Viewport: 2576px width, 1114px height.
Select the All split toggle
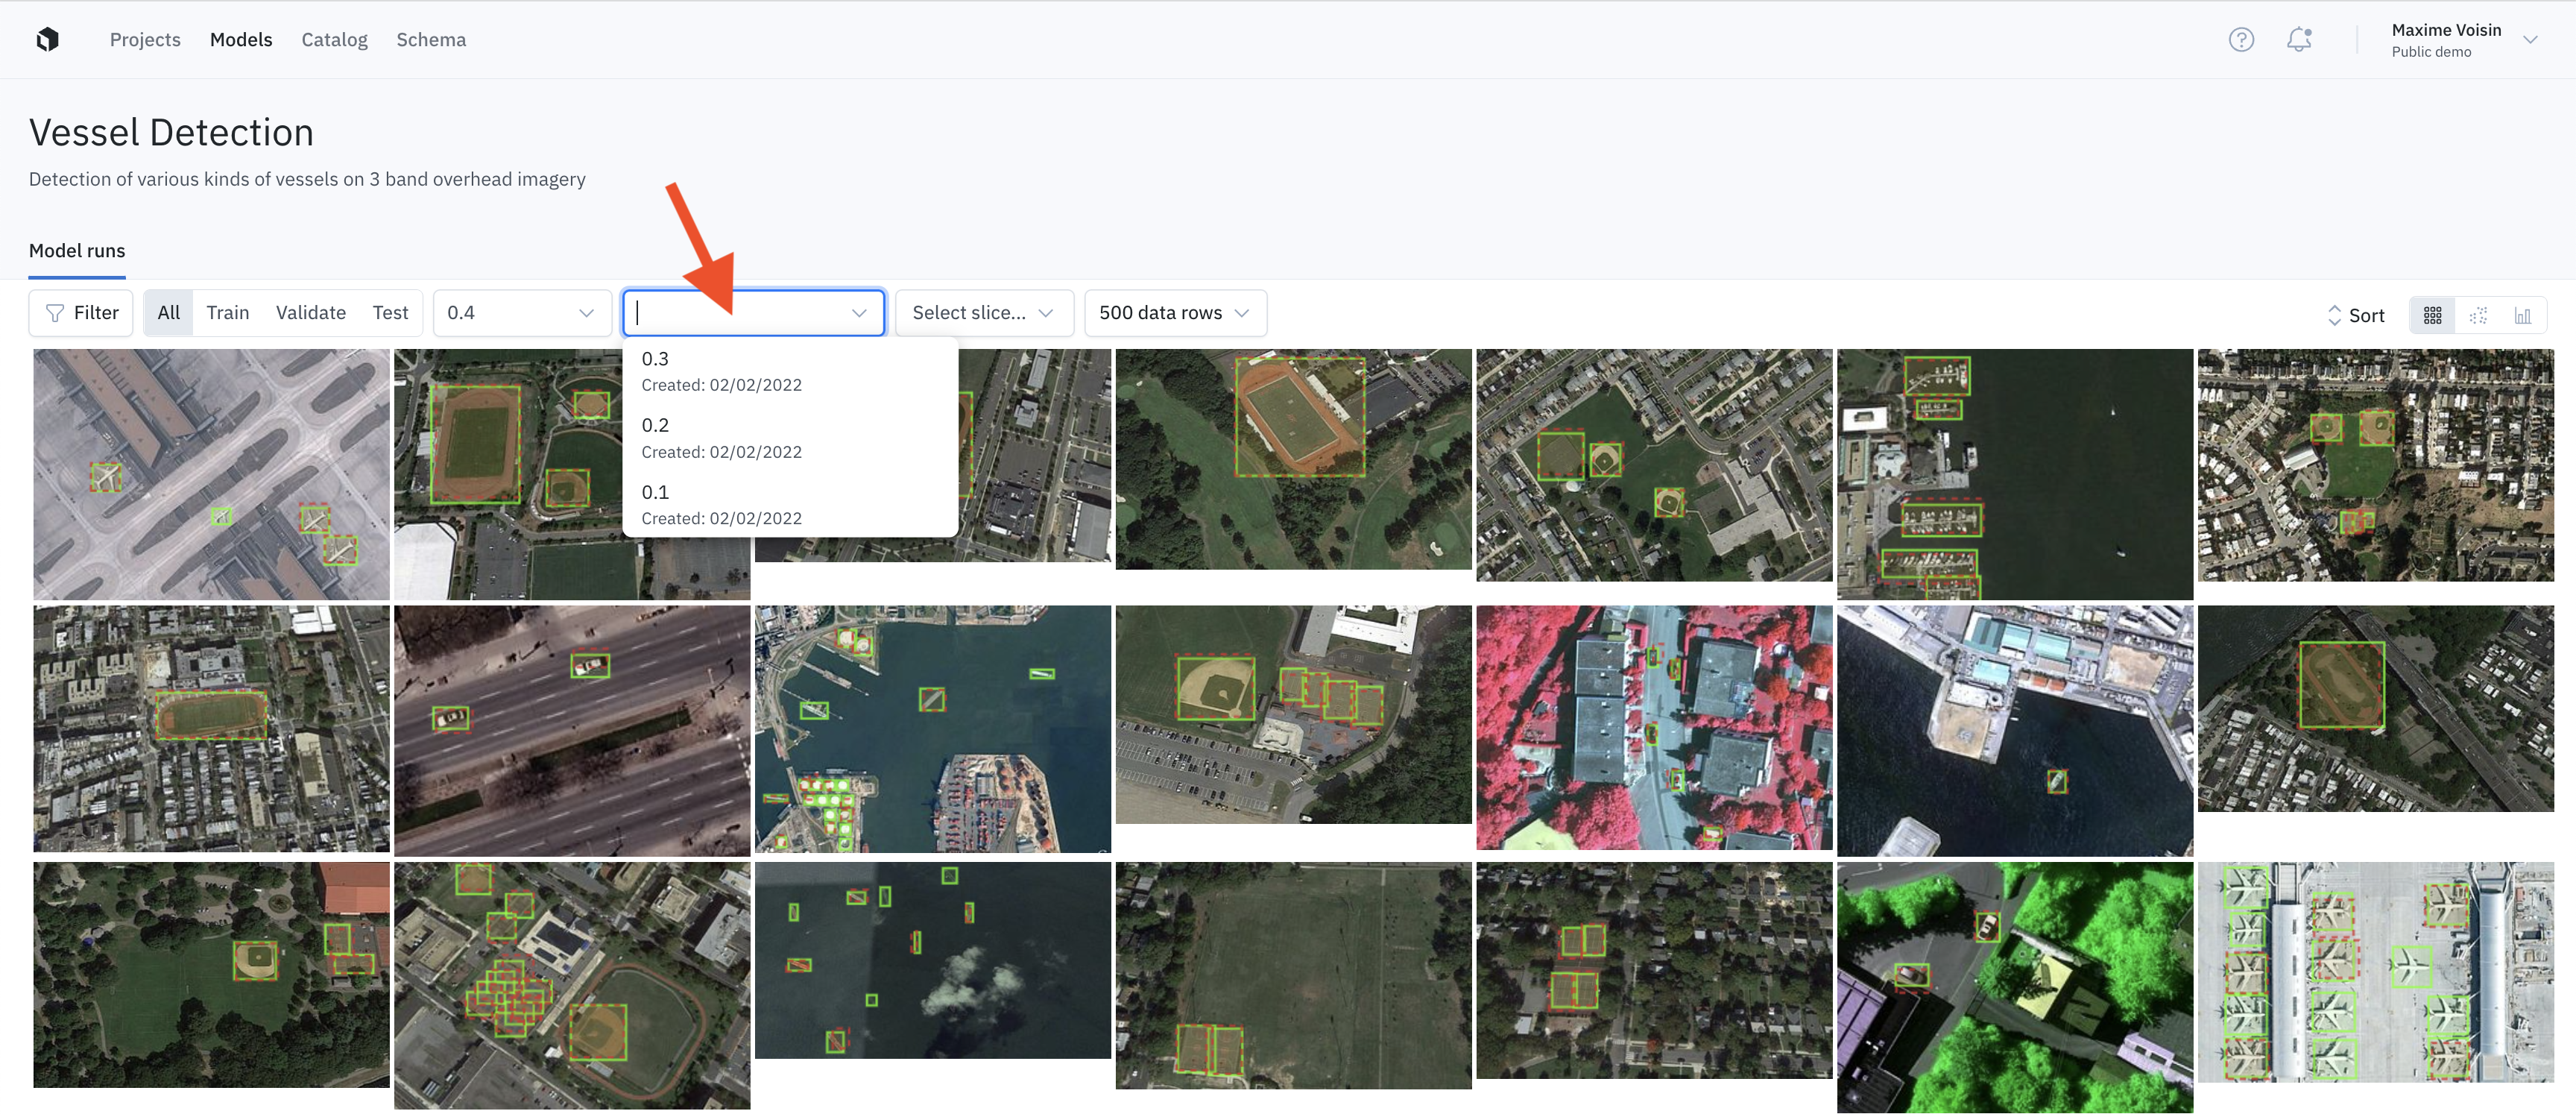(x=168, y=313)
